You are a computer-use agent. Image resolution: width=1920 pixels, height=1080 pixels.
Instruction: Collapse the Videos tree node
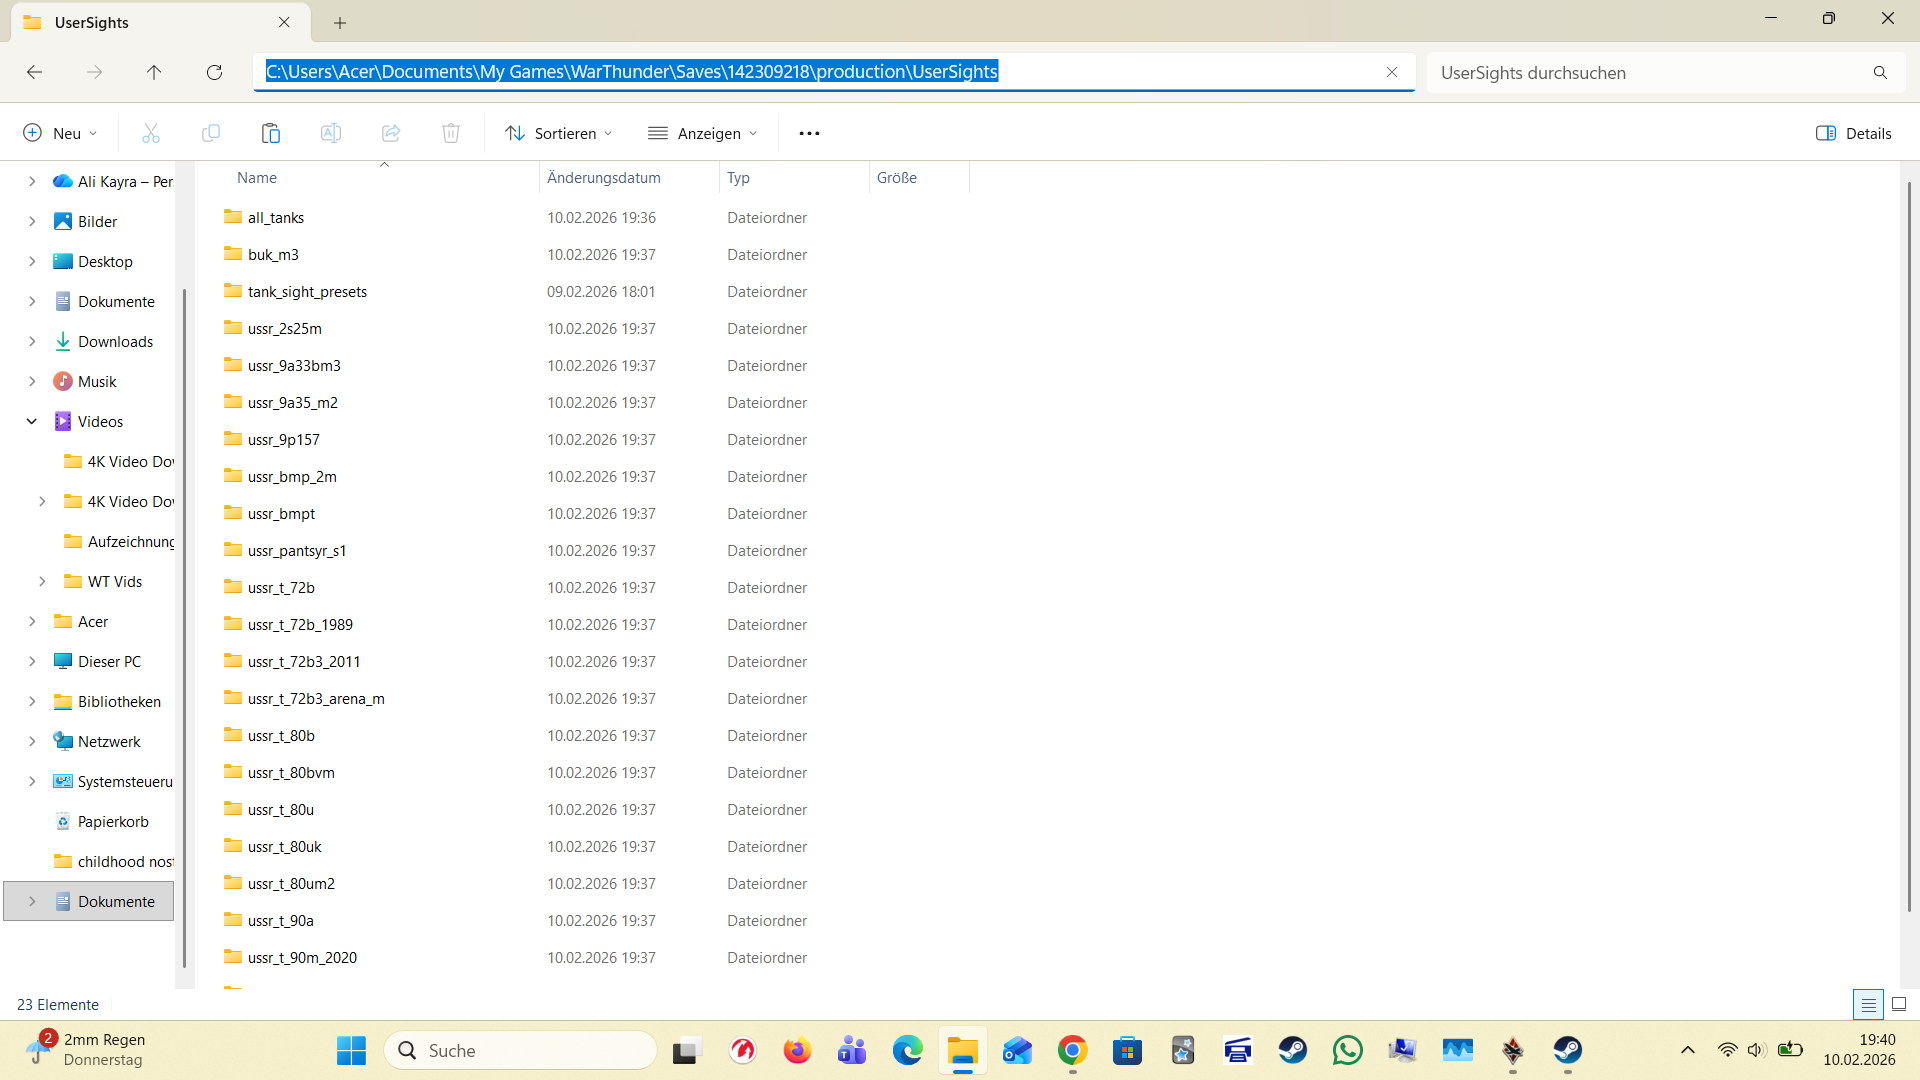click(32, 421)
